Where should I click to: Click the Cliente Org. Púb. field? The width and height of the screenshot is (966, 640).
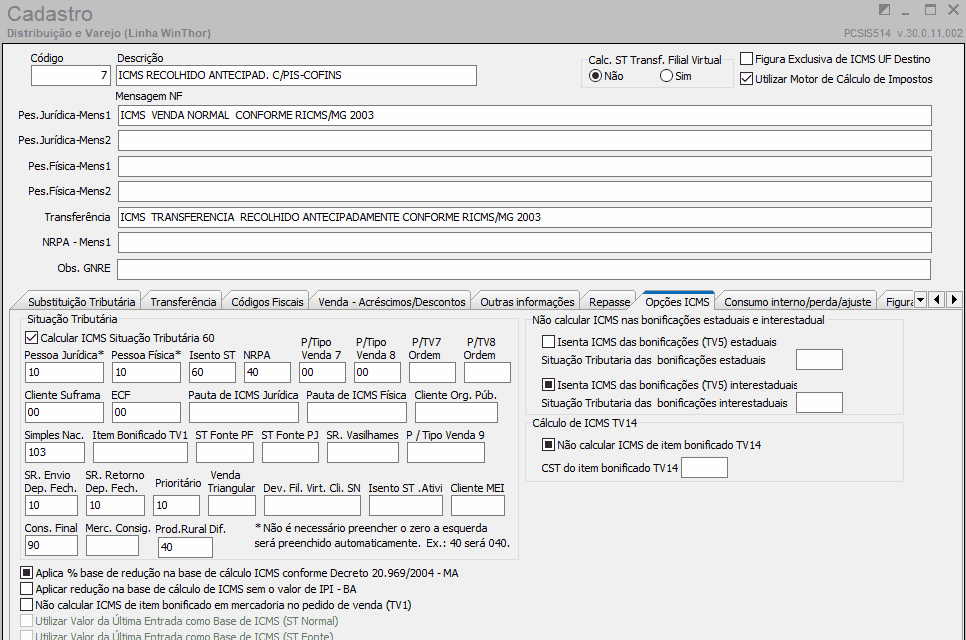pos(457,413)
